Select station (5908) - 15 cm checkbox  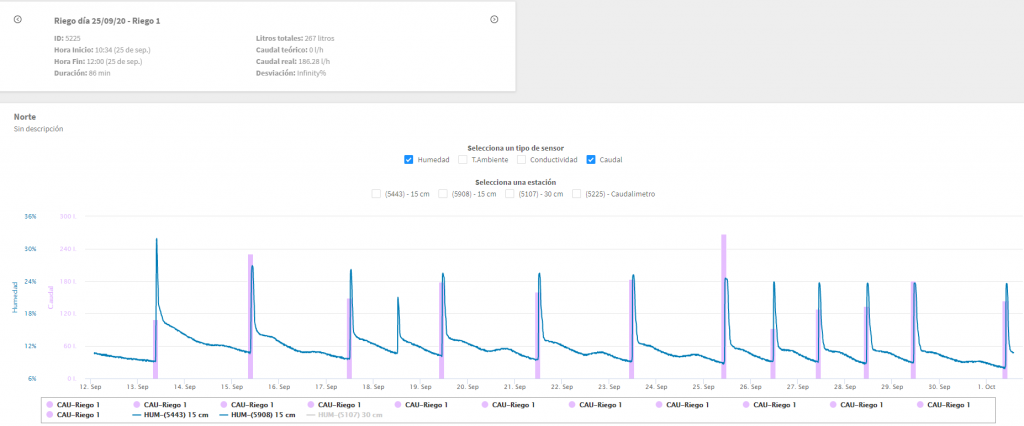pos(443,193)
